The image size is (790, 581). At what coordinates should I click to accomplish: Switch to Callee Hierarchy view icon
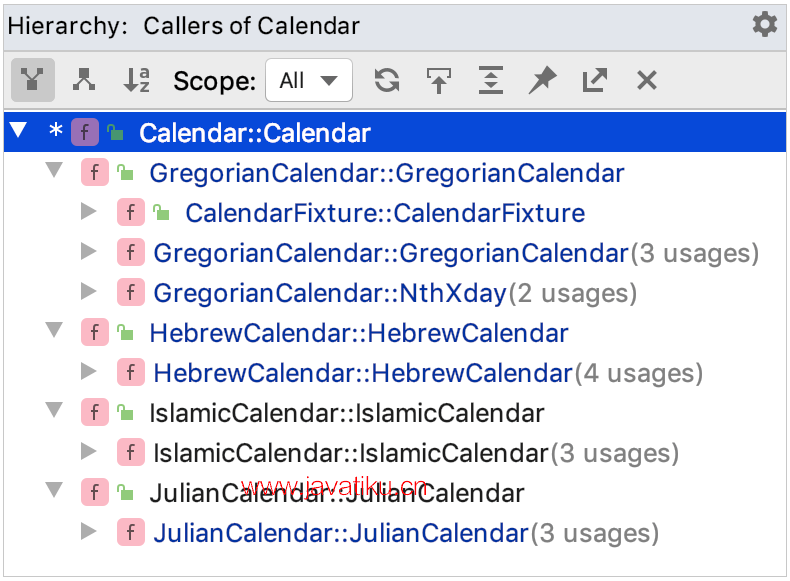85,80
